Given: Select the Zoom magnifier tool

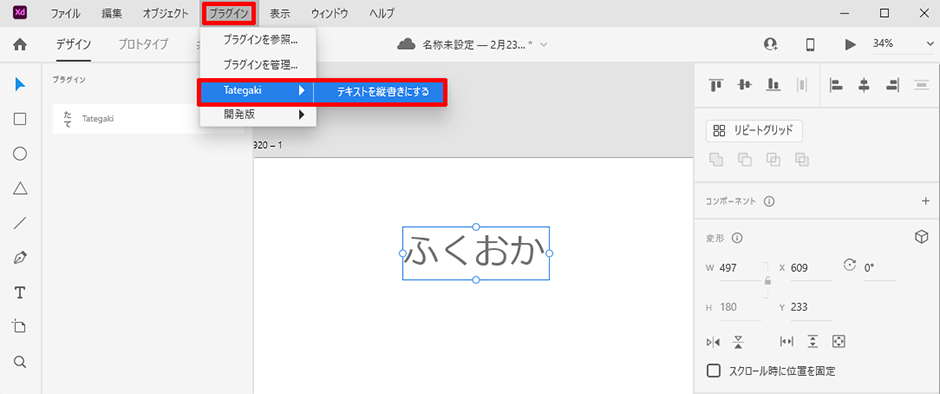Looking at the screenshot, I should 20,362.
